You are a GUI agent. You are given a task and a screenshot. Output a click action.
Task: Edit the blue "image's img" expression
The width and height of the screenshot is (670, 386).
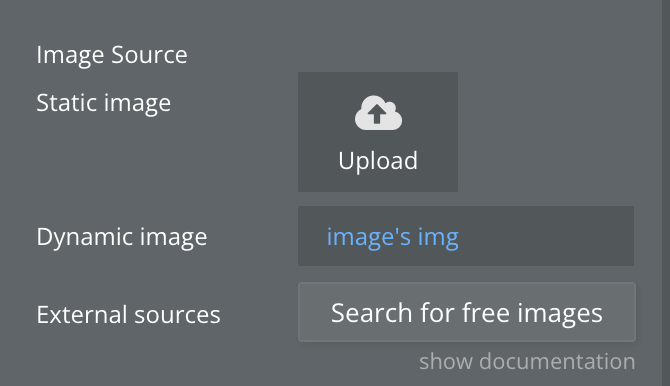click(x=393, y=237)
